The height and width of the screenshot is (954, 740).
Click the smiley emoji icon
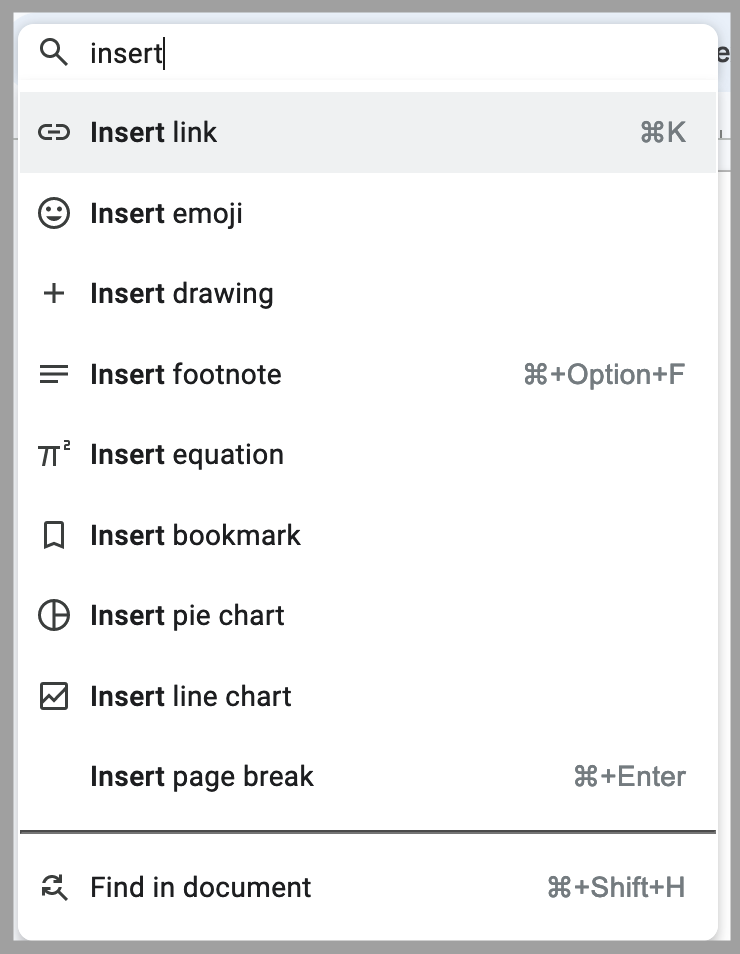[53, 213]
